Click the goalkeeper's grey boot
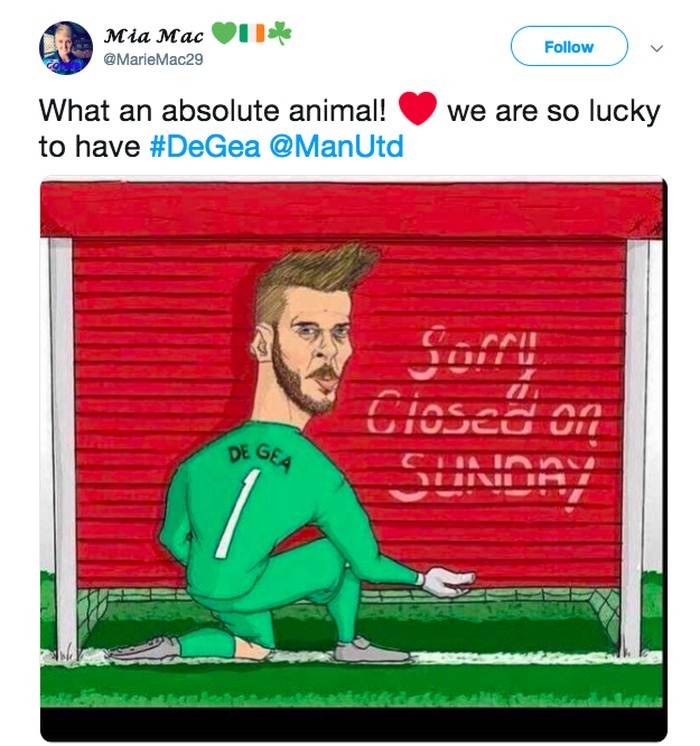Screen dimensions: 700x746 (372, 650)
